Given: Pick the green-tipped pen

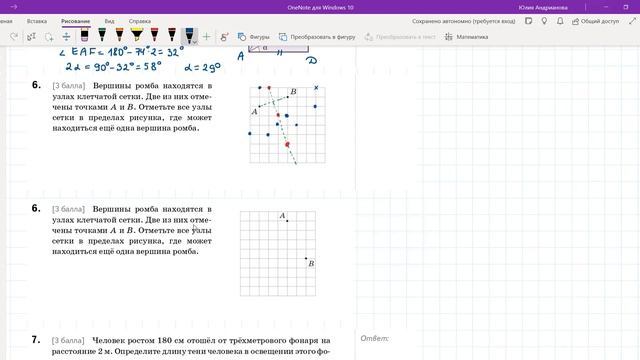Looking at the screenshot, I should pyautogui.click(x=102, y=36).
